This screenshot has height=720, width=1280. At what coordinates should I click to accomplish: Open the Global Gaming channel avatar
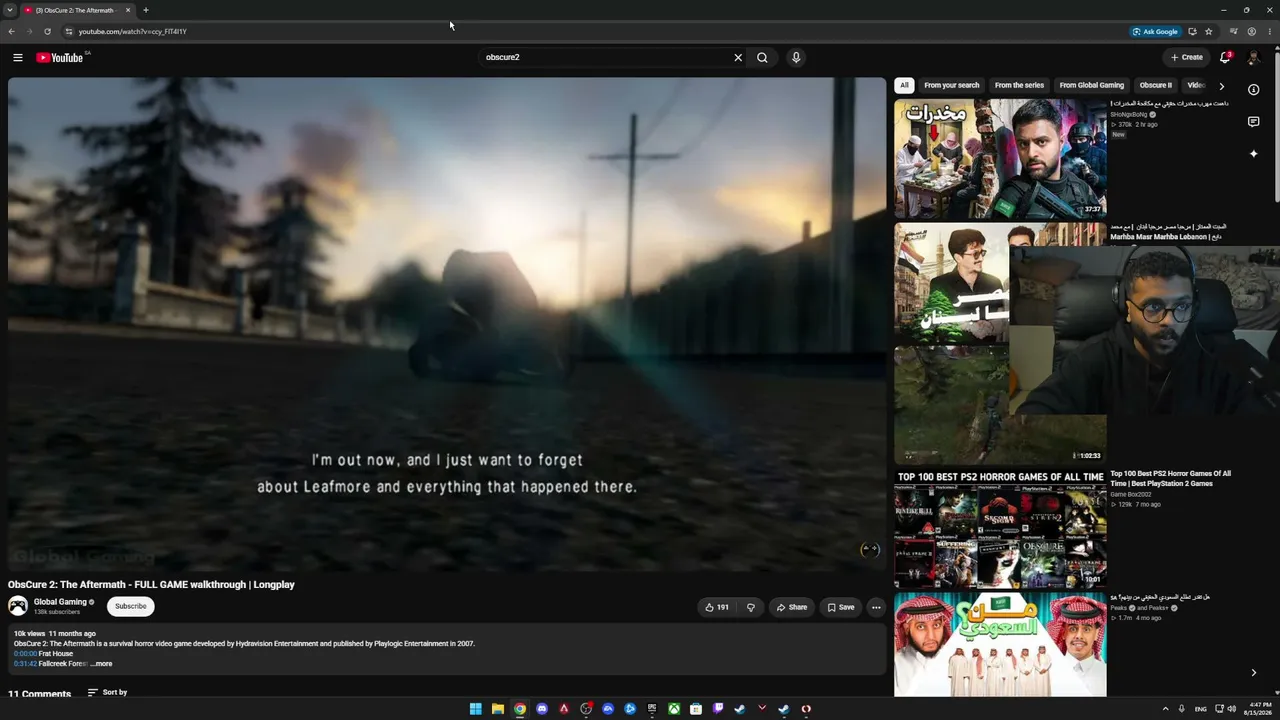(x=18, y=605)
